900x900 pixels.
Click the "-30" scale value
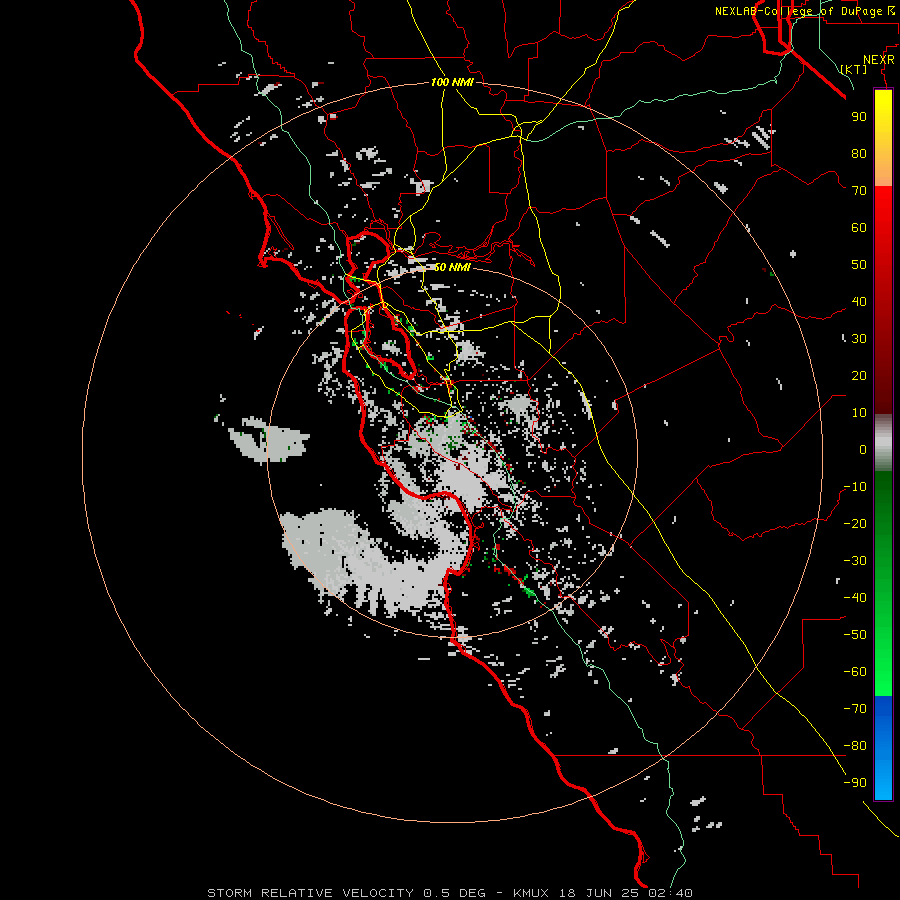[855, 561]
